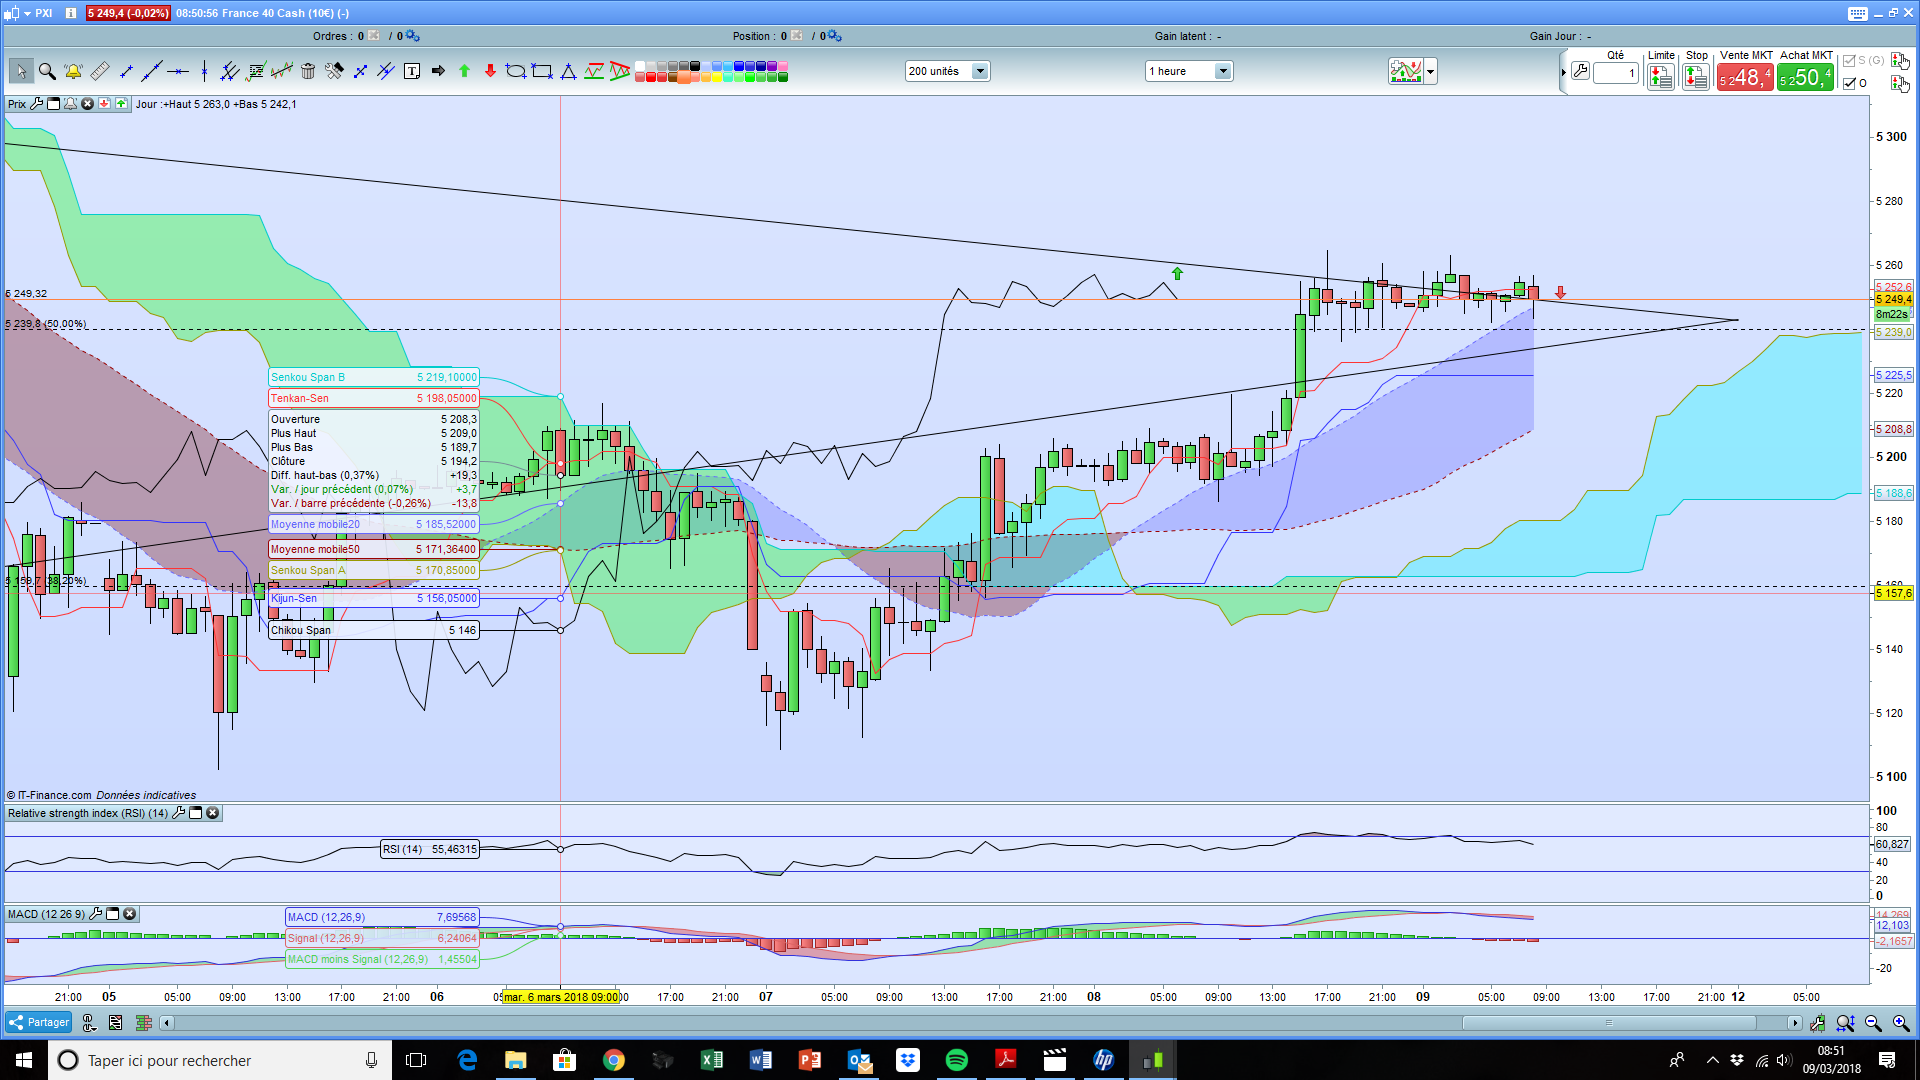Toggle MACD panel window mode icon
1920x1080 pixels.
[113, 914]
